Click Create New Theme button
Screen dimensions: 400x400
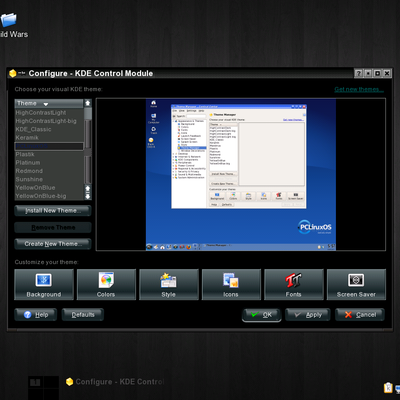point(53,244)
